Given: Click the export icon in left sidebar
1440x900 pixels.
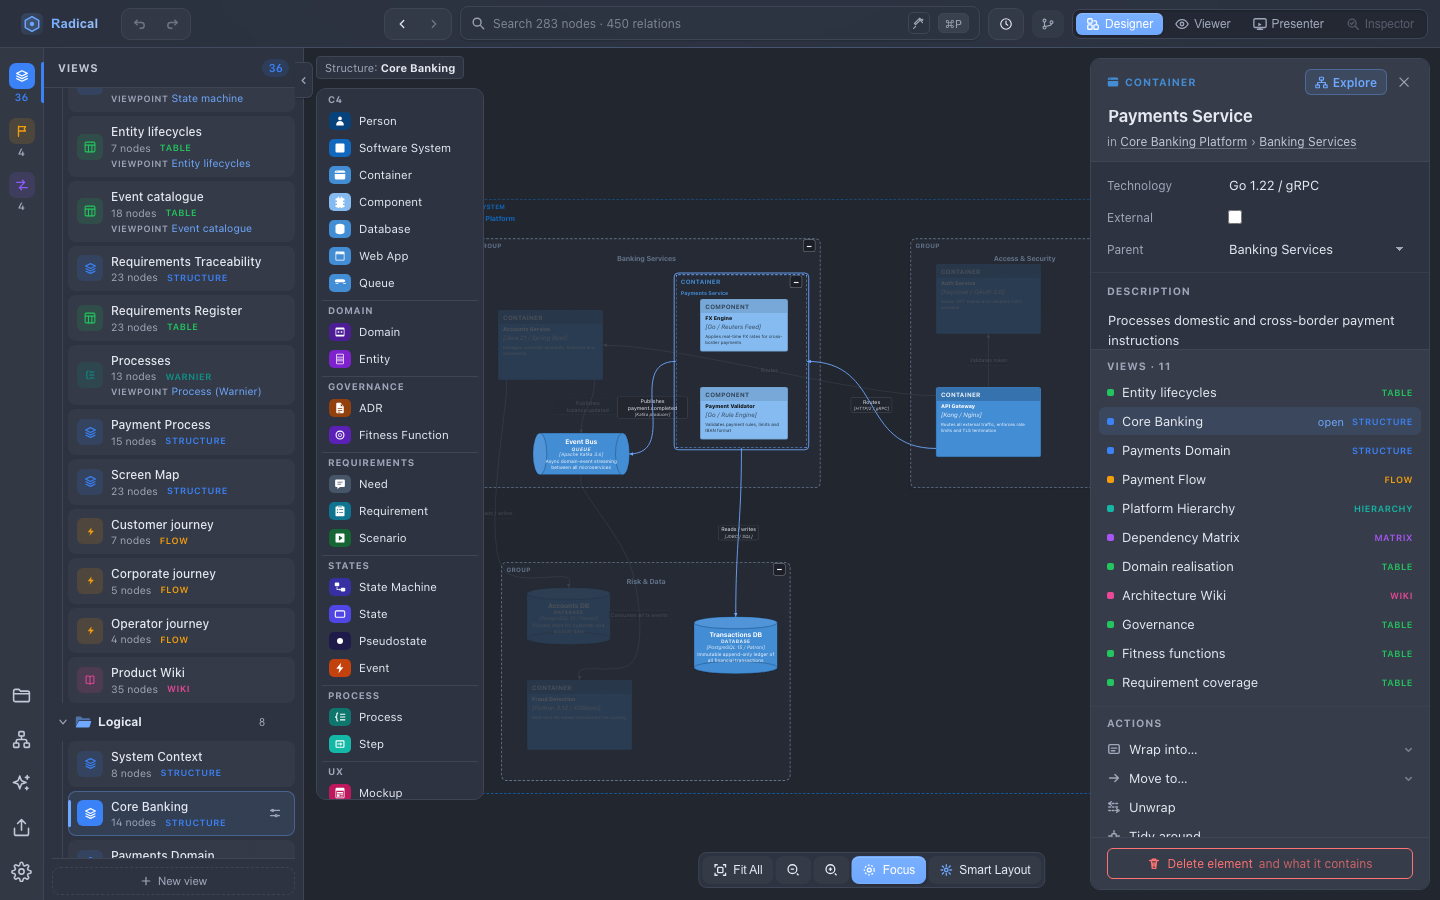Looking at the screenshot, I should click(x=21, y=828).
